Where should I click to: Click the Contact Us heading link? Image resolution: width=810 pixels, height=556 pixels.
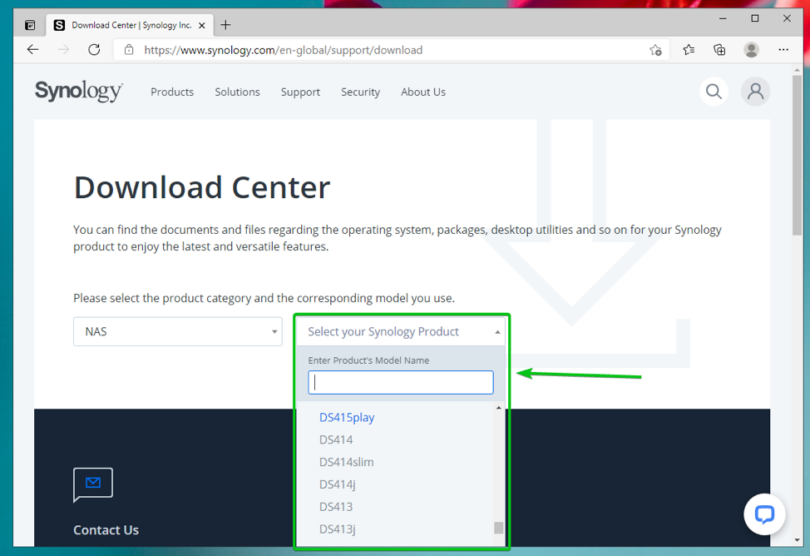coord(106,530)
